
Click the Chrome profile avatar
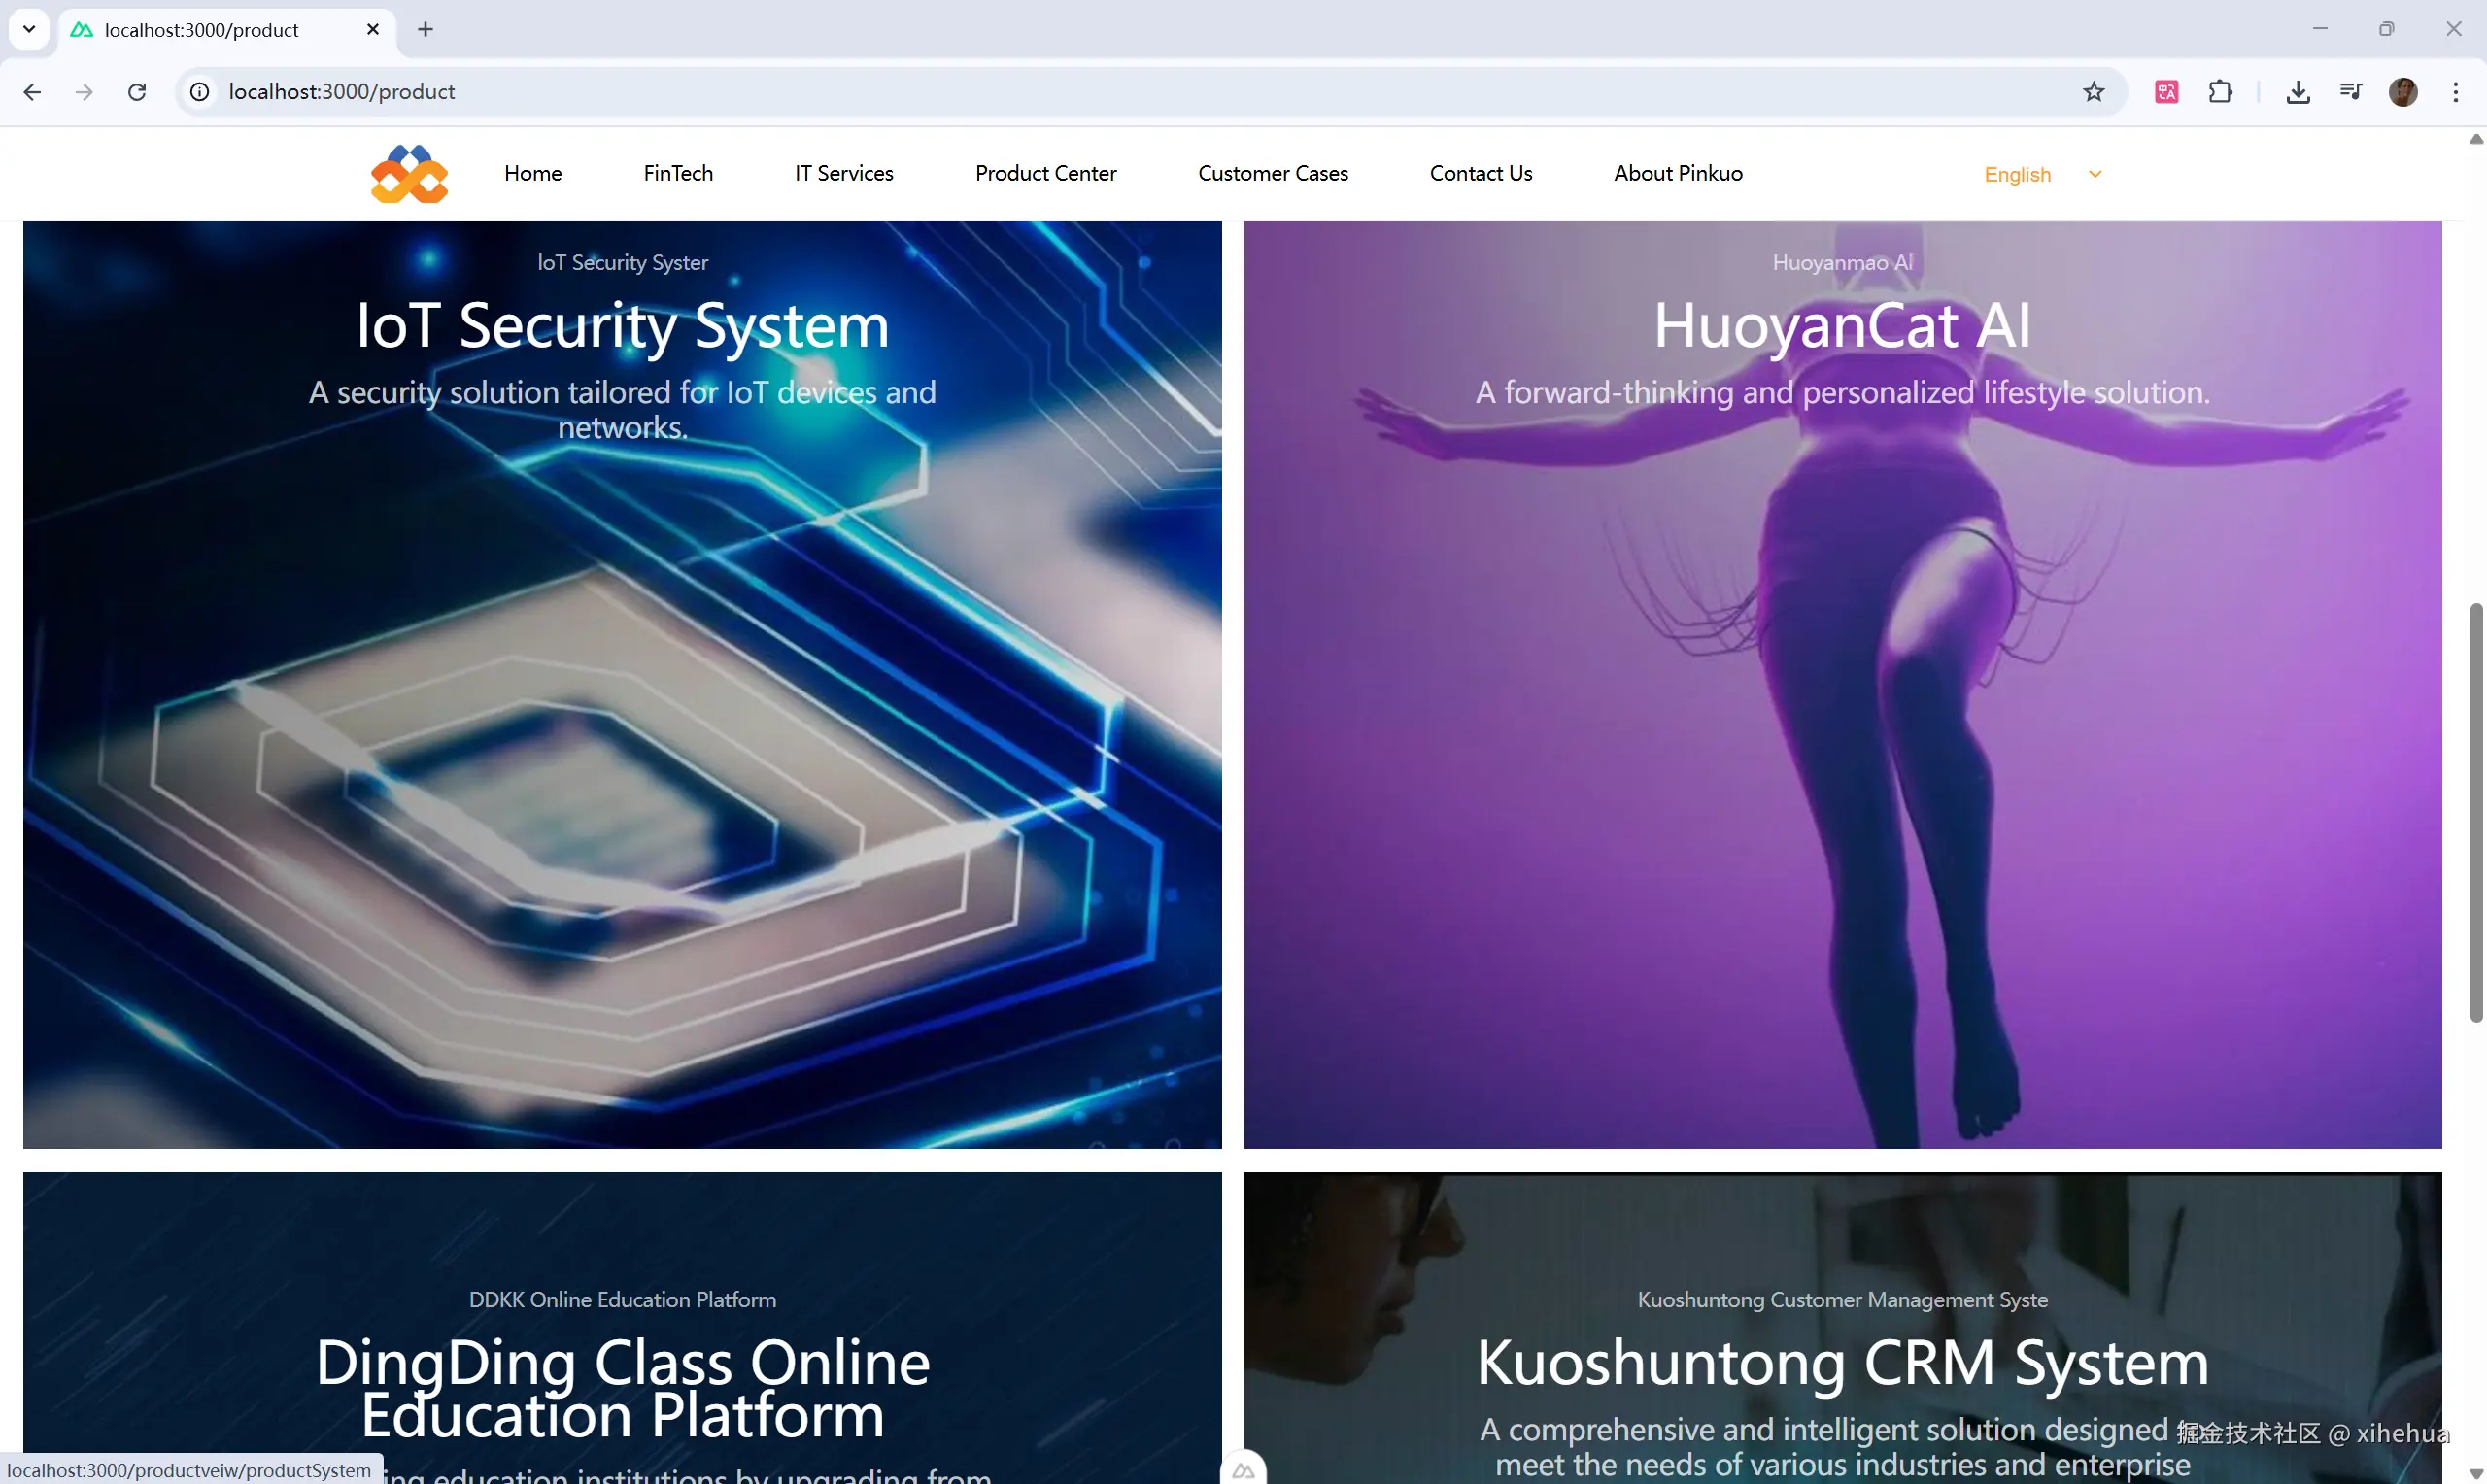[x=2402, y=92]
